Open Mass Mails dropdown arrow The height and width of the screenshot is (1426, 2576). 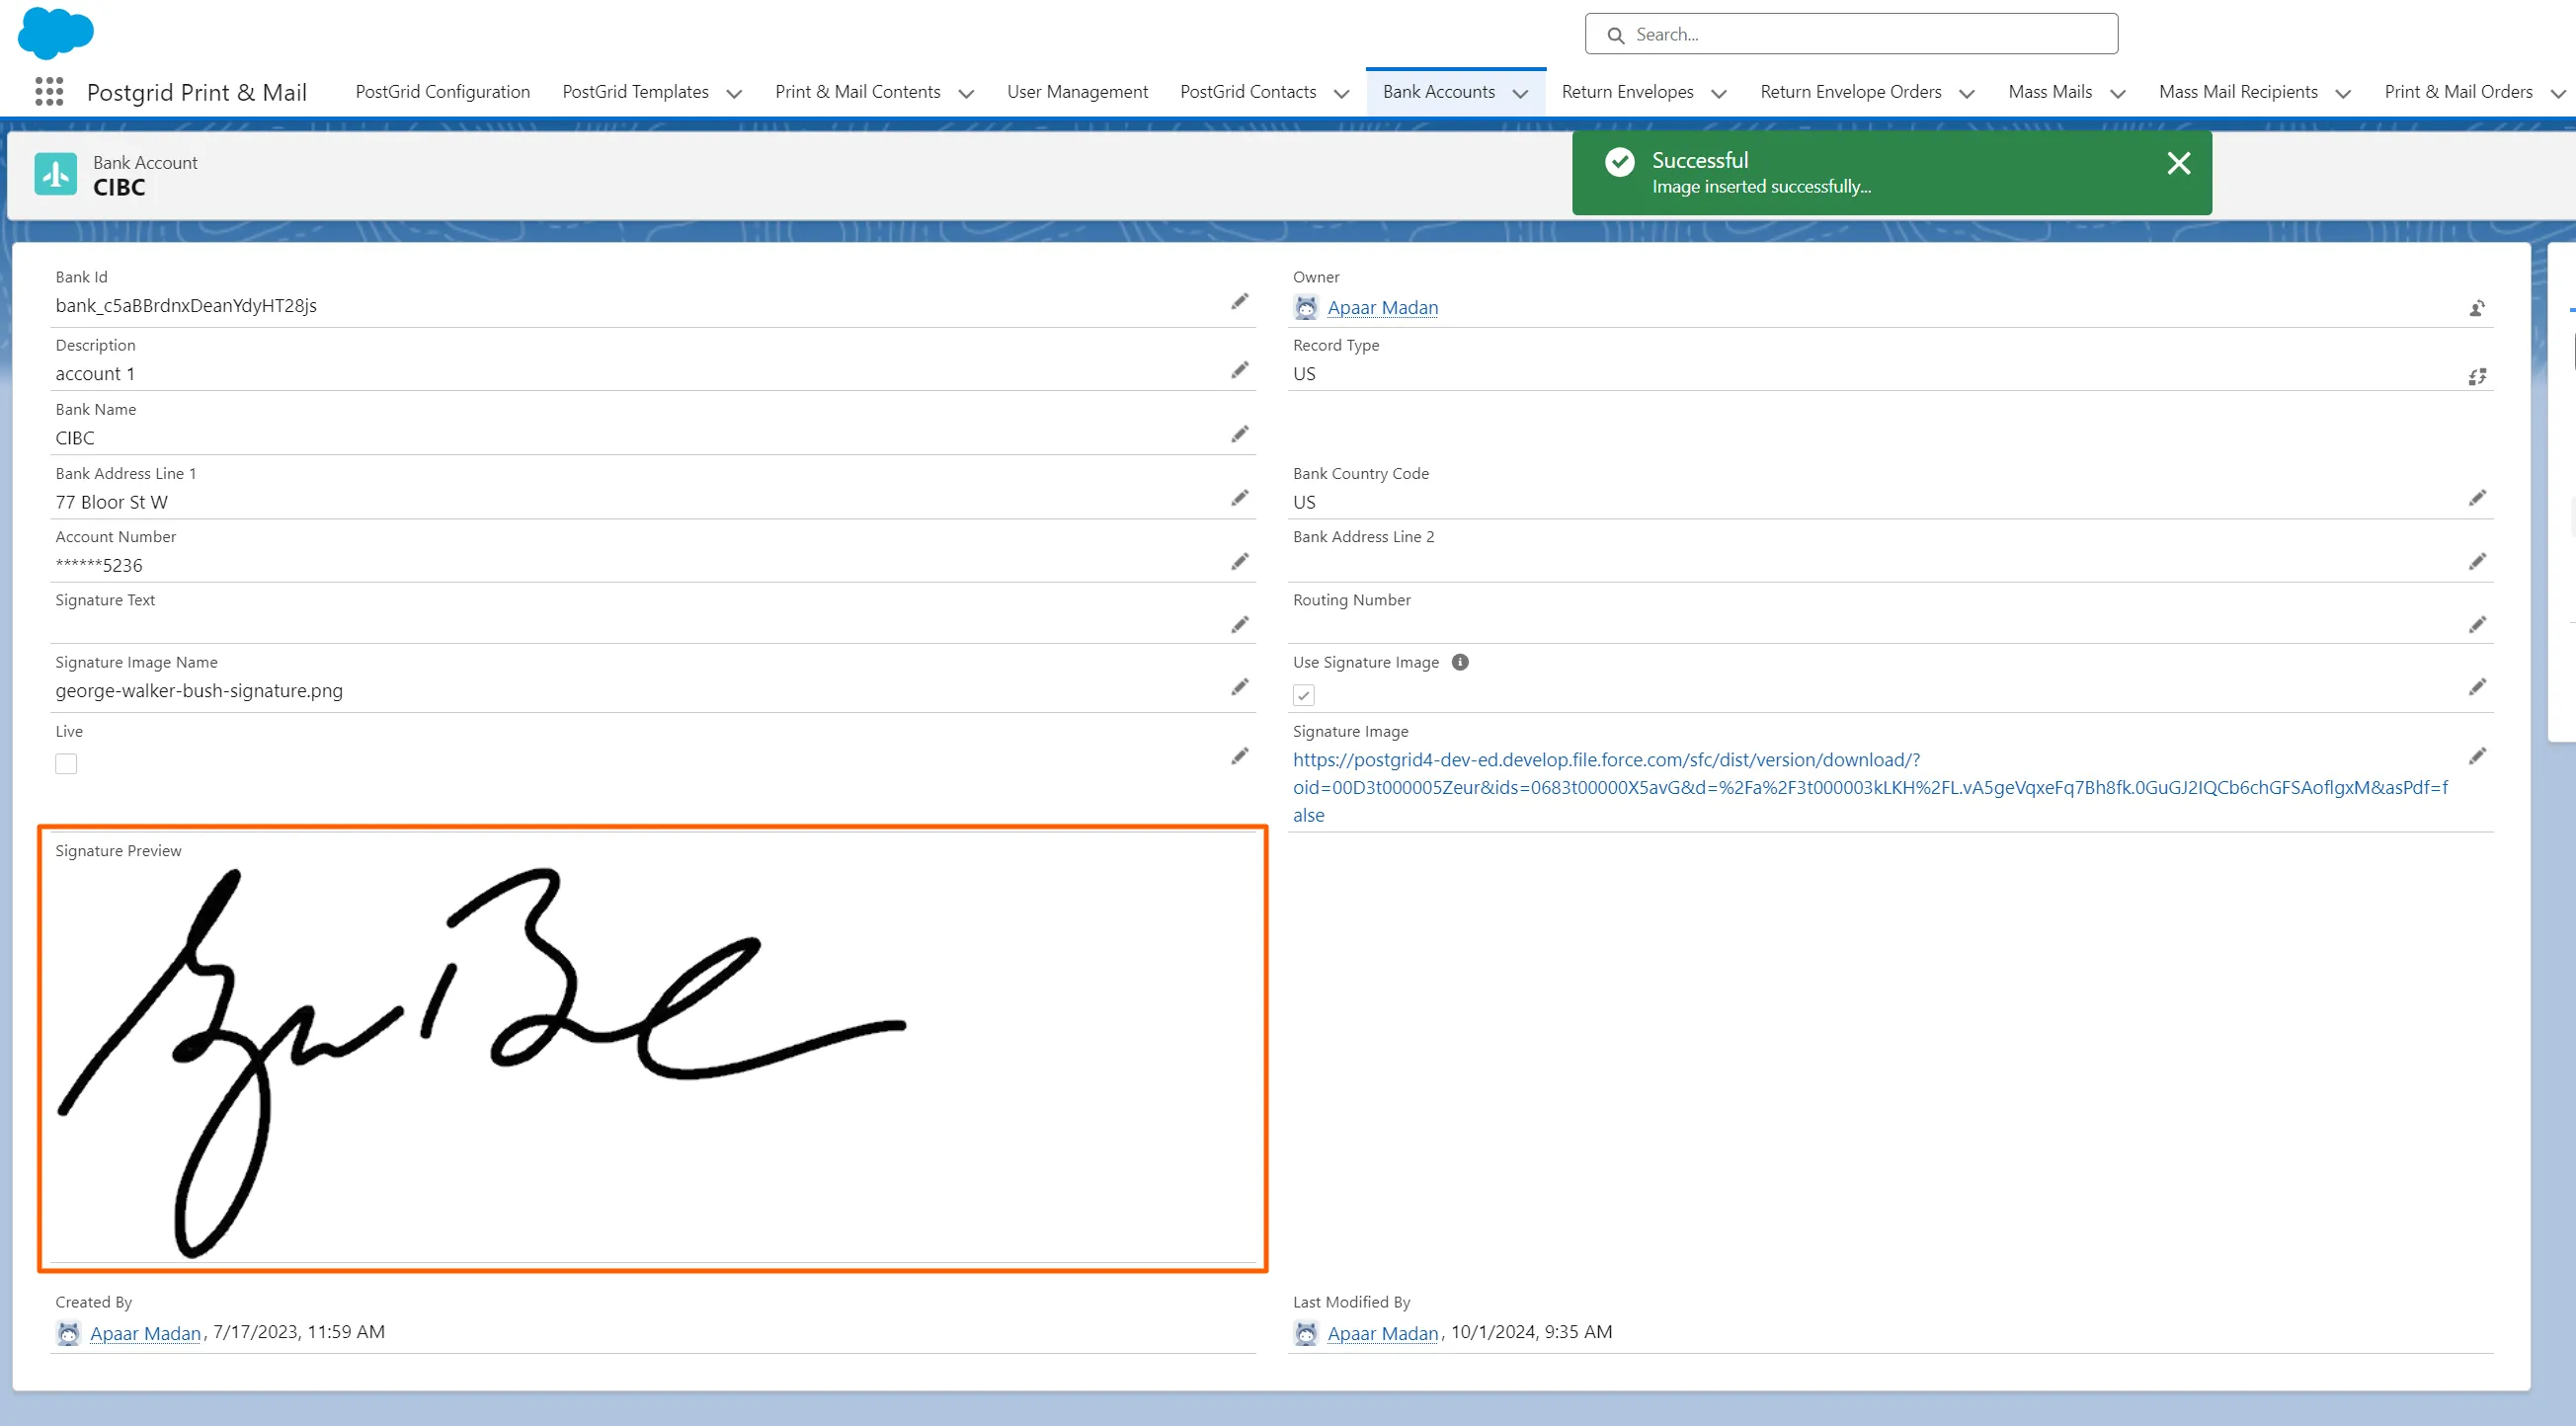(x=2117, y=94)
